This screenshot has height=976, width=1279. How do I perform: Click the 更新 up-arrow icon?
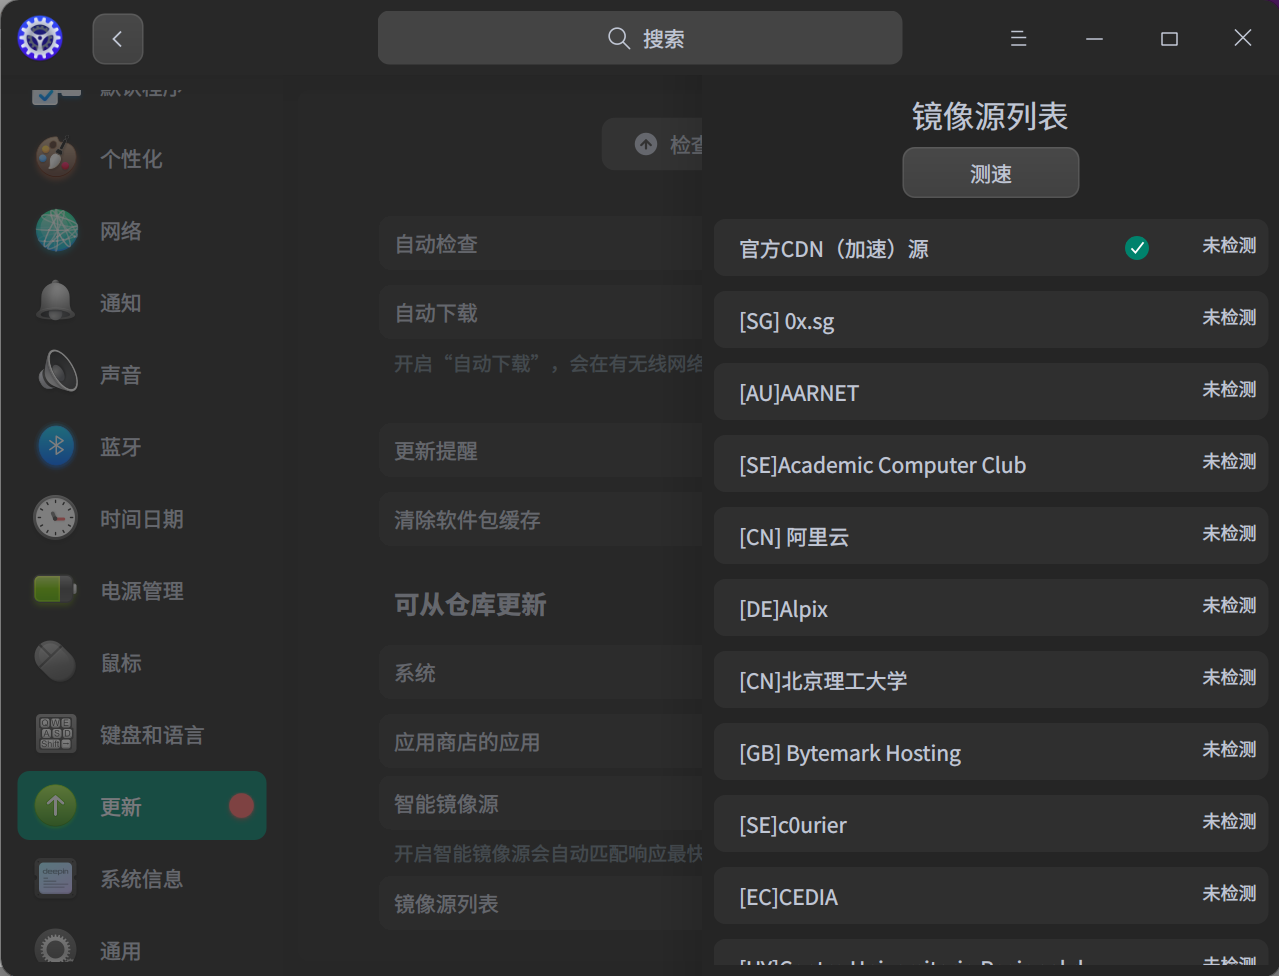[56, 806]
